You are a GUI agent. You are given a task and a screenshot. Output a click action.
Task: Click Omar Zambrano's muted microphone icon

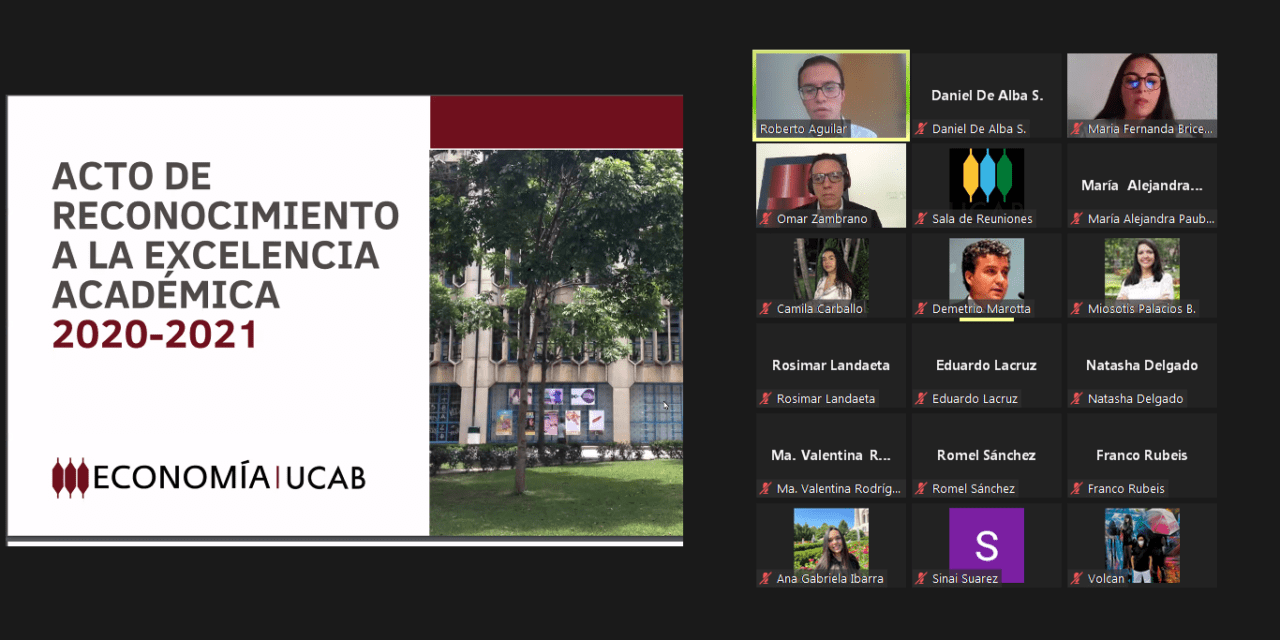pos(766,219)
